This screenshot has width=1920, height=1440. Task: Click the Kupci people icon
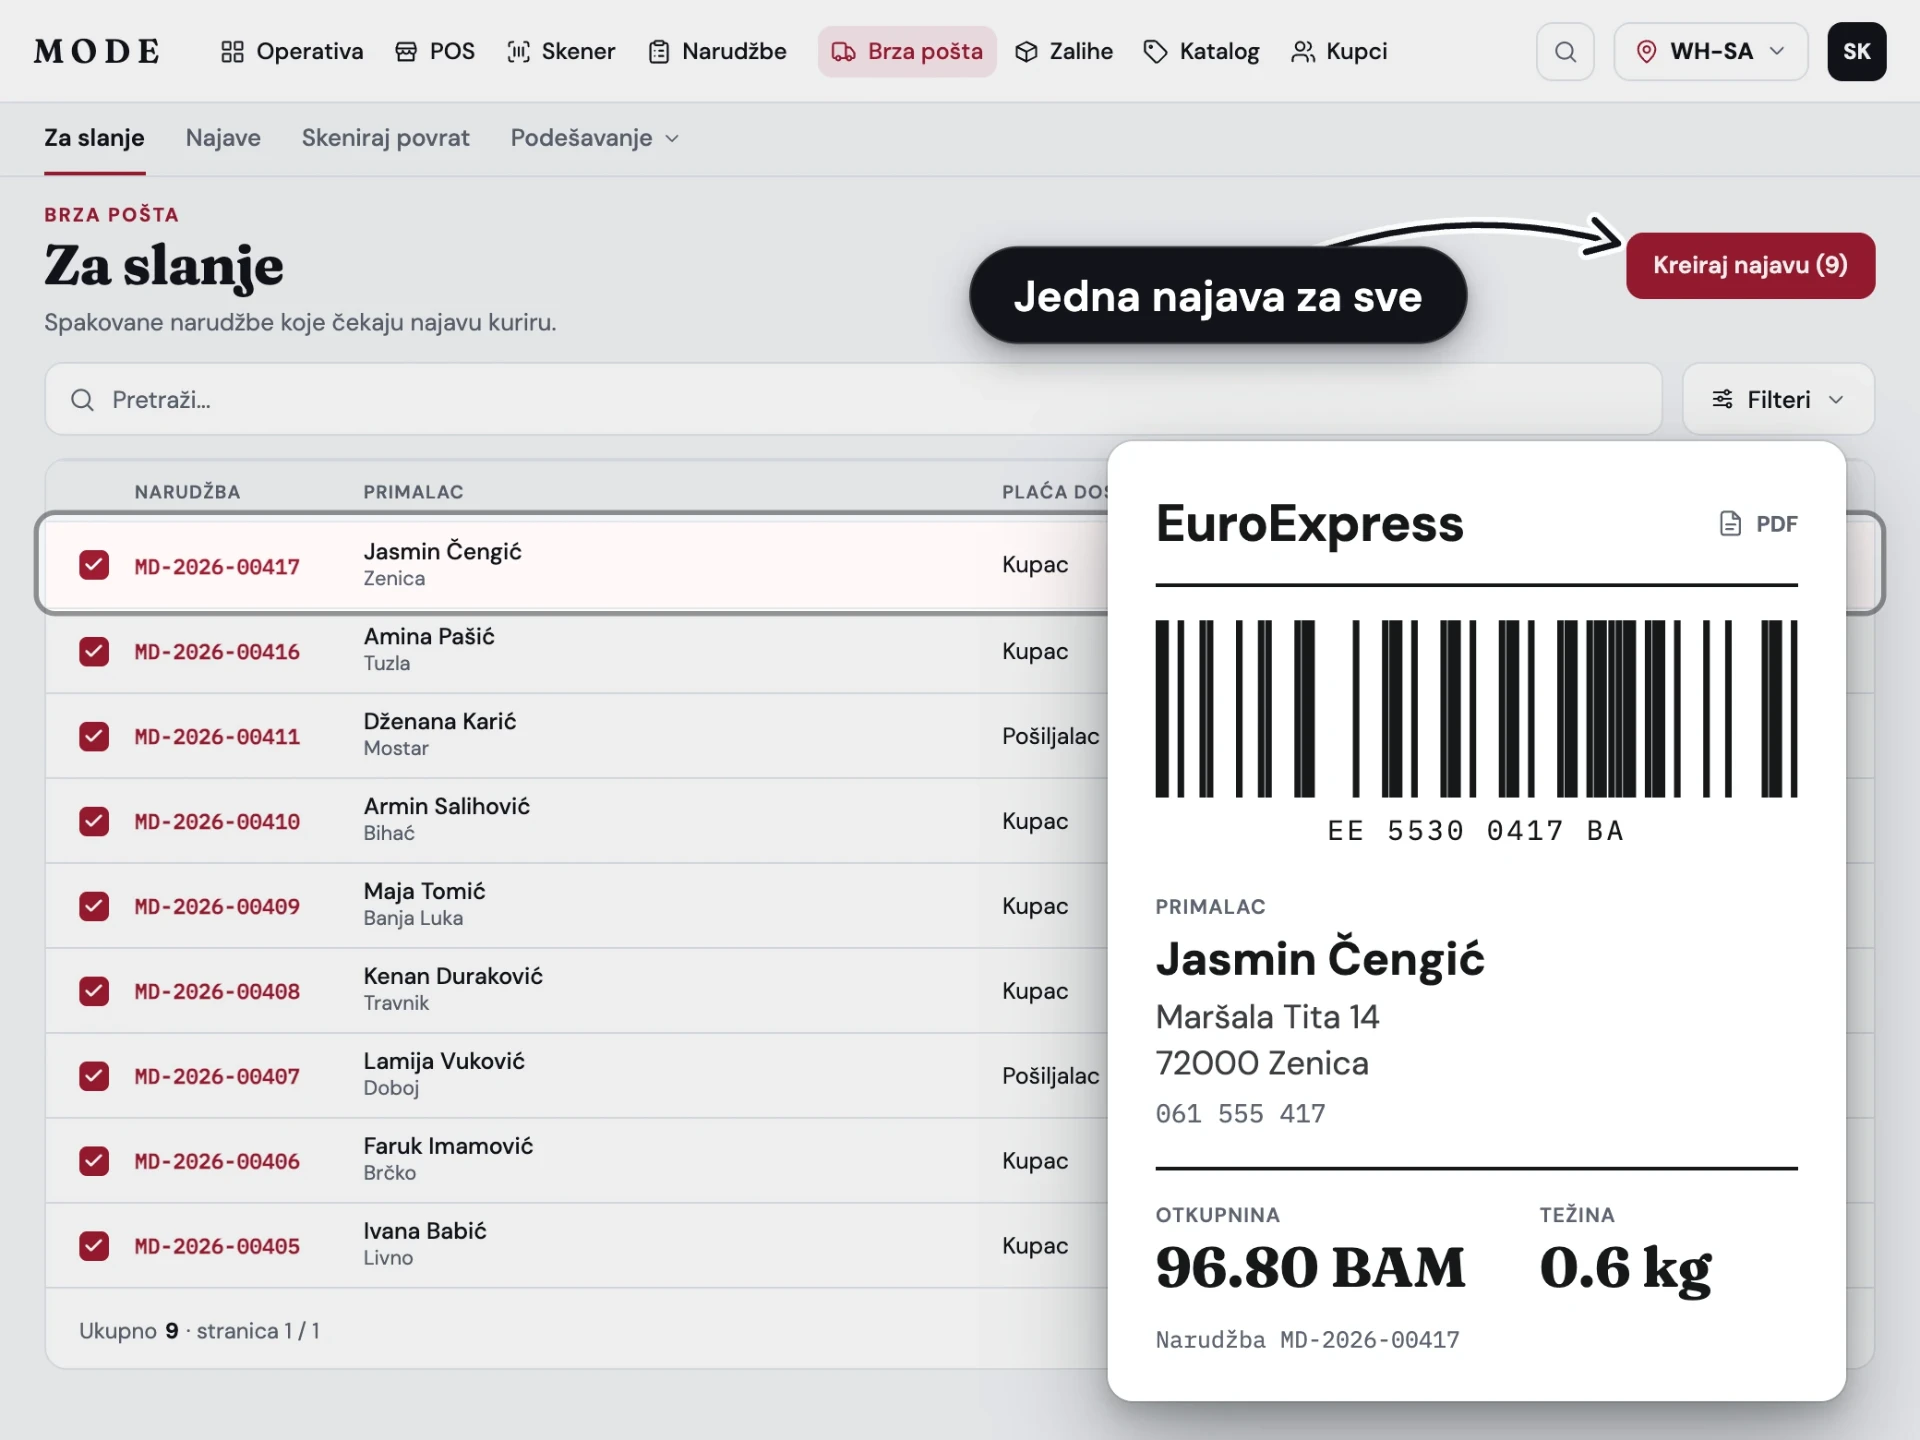coord(1303,52)
